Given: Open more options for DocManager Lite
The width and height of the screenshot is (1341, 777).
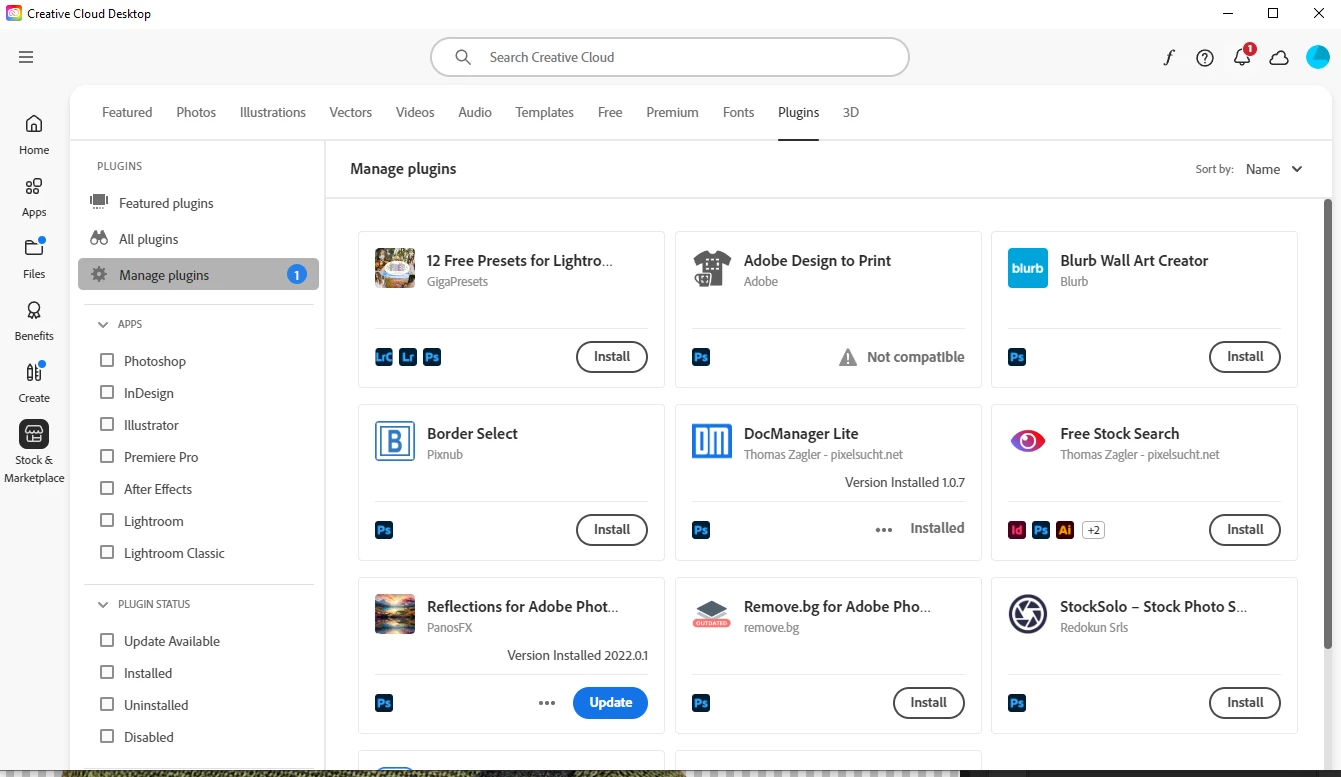Looking at the screenshot, I should (884, 530).
